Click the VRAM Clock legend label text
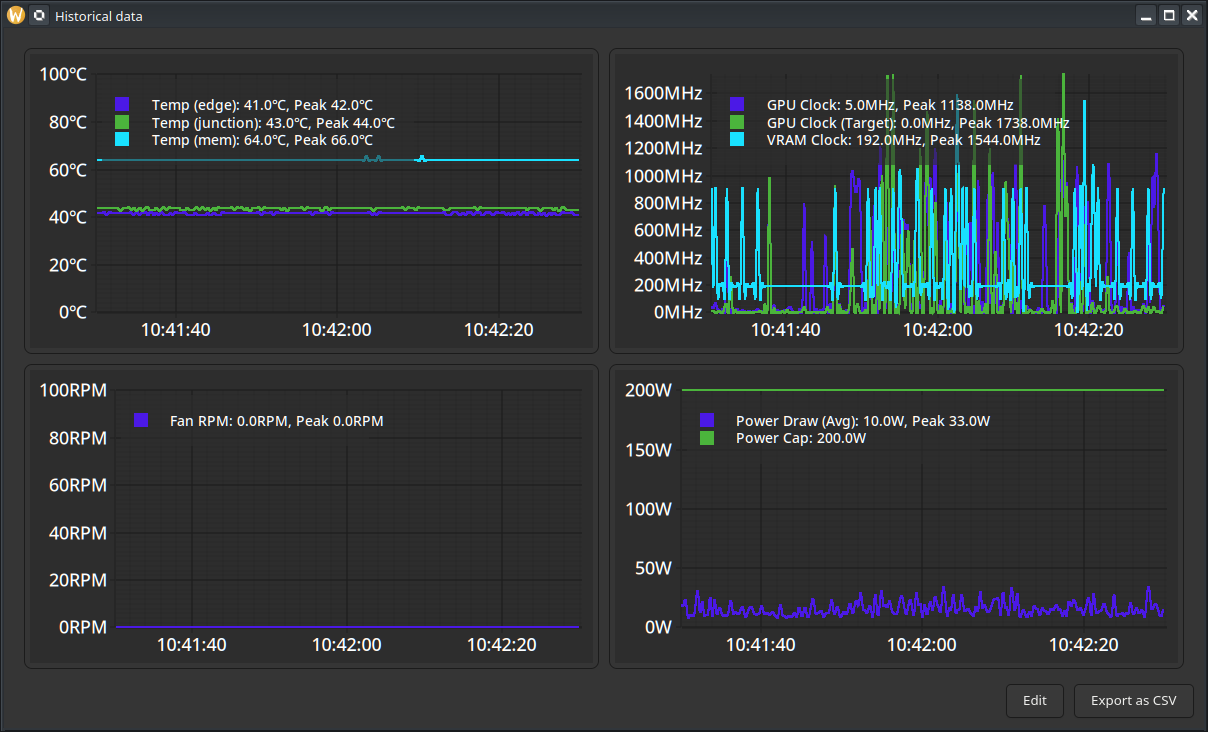Image resolution: width=1208 pixels, height=732 pixels. 903,140
